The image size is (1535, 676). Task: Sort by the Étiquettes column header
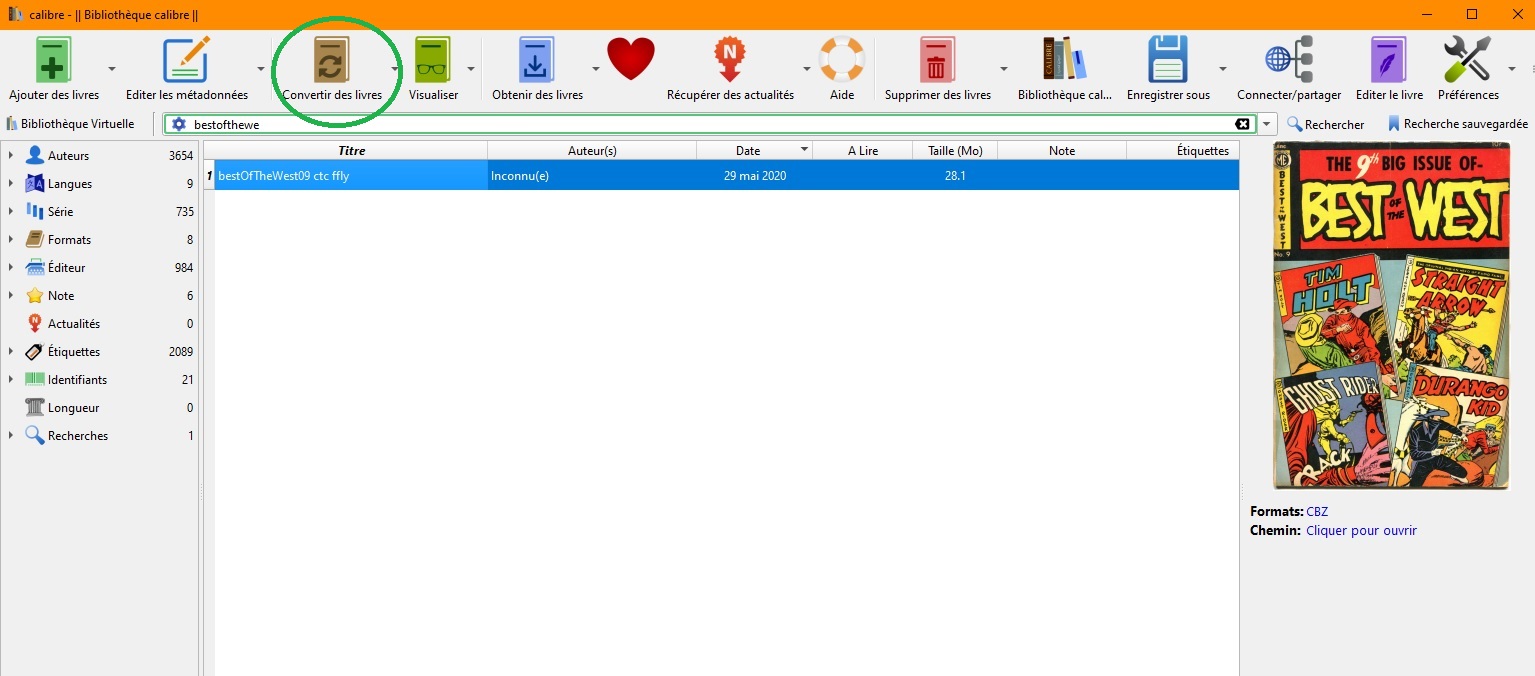click(1183, 151)
